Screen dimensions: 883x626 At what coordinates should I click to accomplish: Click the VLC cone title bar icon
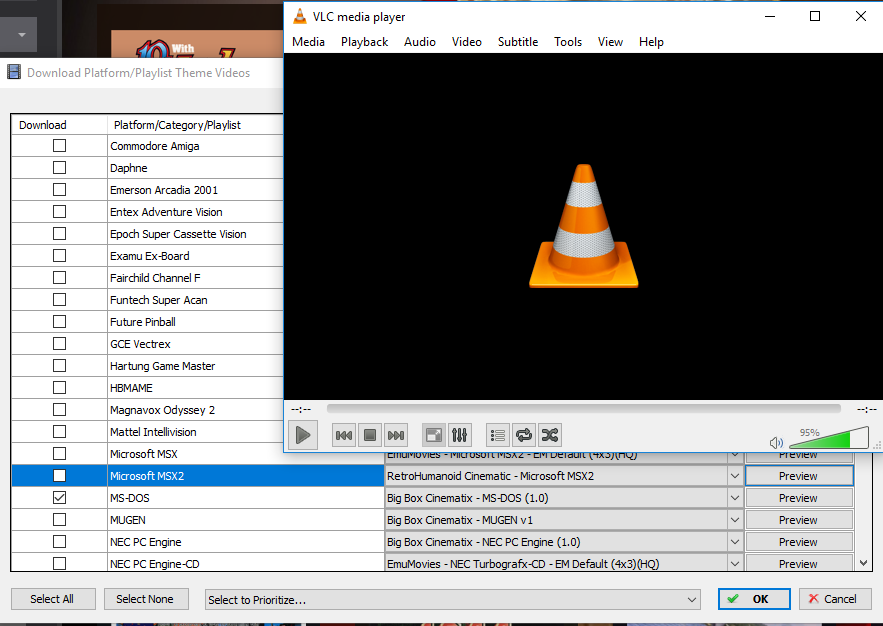(x=300, y=16)
